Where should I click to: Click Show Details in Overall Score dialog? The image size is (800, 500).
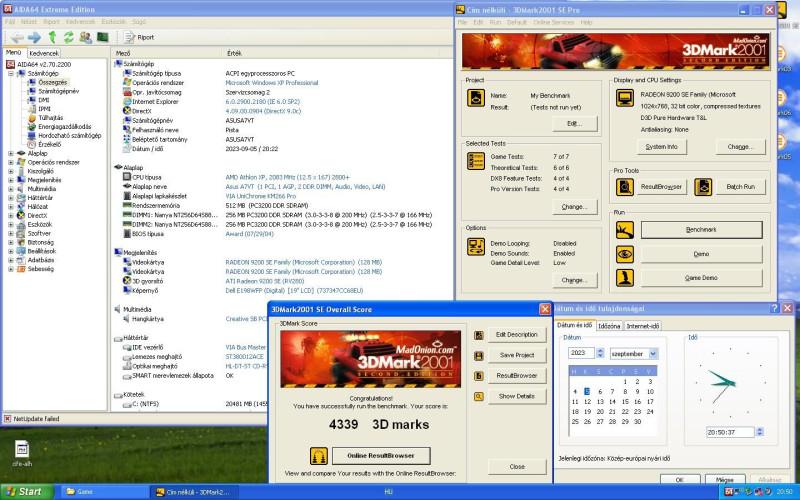click(517, 396)
